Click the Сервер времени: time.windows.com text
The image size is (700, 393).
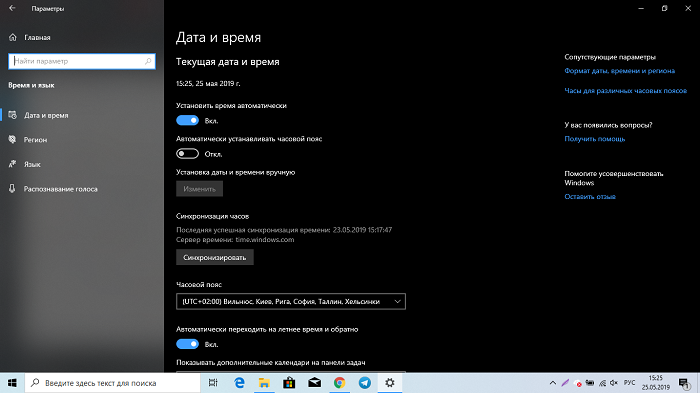(235, 240)
